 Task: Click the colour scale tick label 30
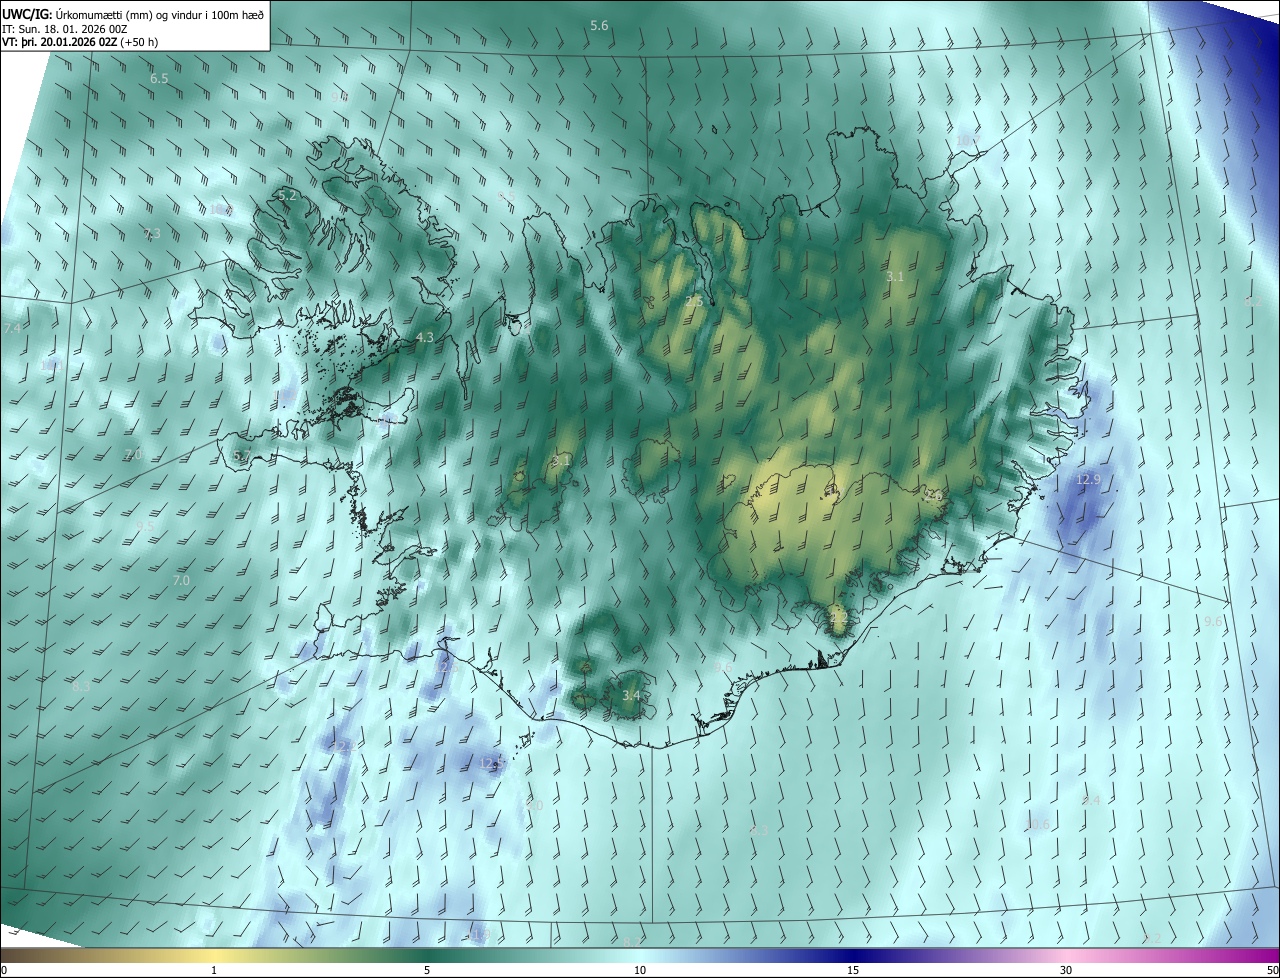[1066, 970]
